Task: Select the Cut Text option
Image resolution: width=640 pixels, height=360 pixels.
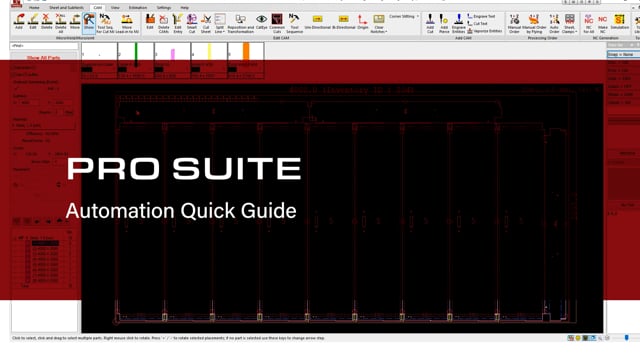Action: coord(478,24)
